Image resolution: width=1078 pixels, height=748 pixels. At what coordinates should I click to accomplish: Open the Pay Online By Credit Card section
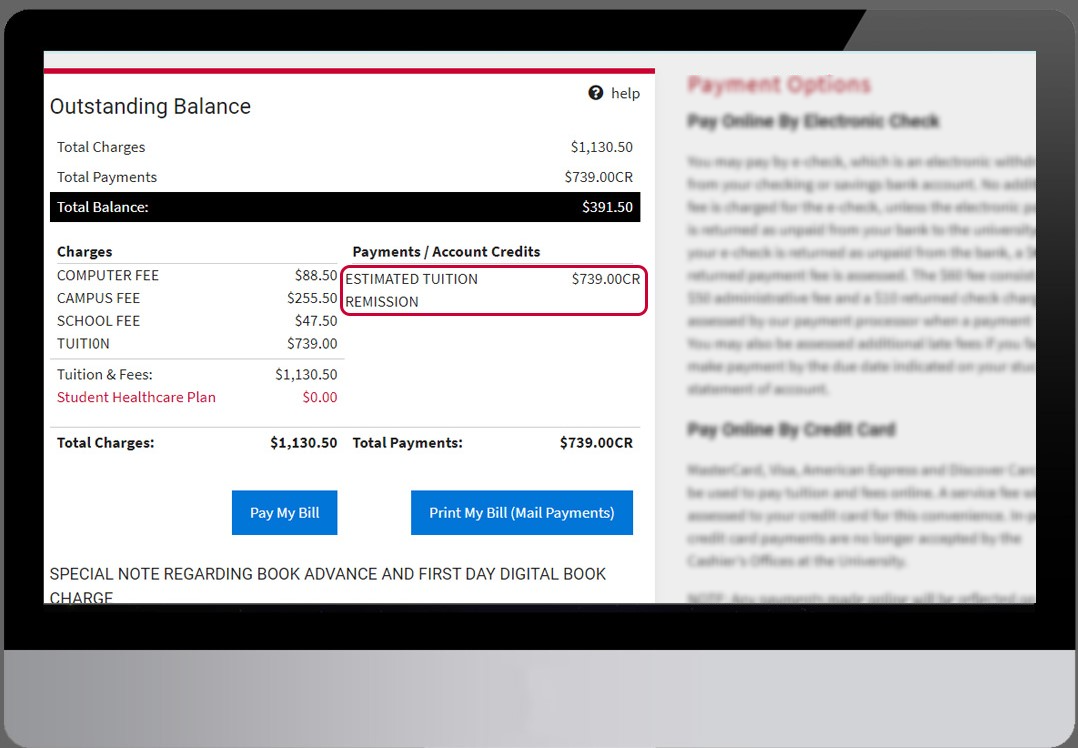(789, 429)
